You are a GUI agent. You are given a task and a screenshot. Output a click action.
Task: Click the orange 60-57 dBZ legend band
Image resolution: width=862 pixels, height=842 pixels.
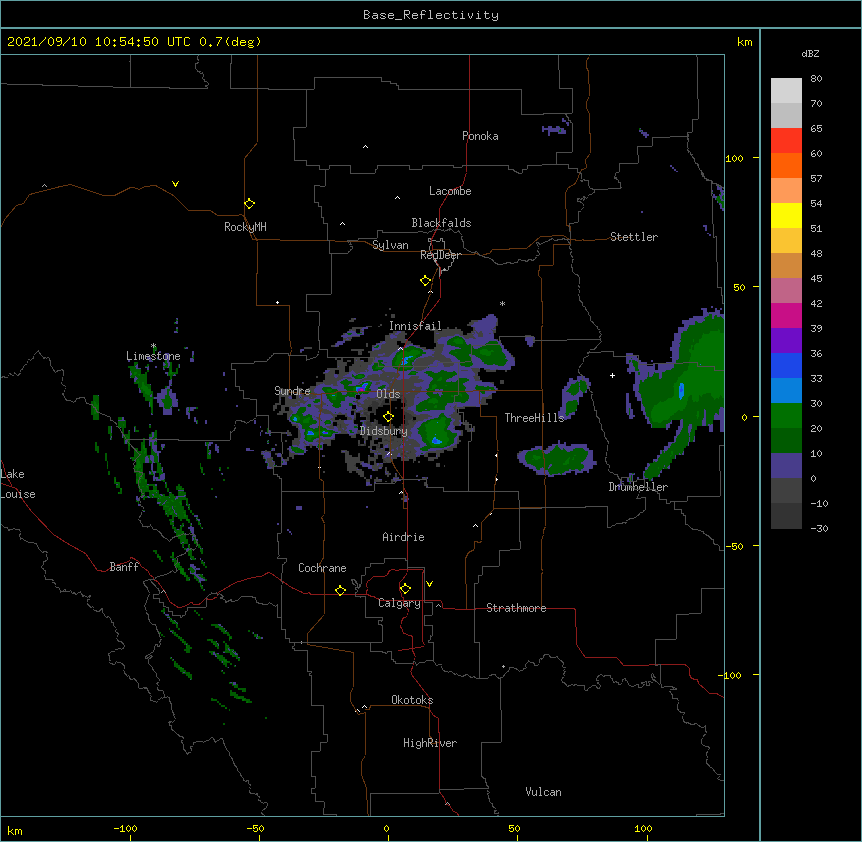pos(786,165)
